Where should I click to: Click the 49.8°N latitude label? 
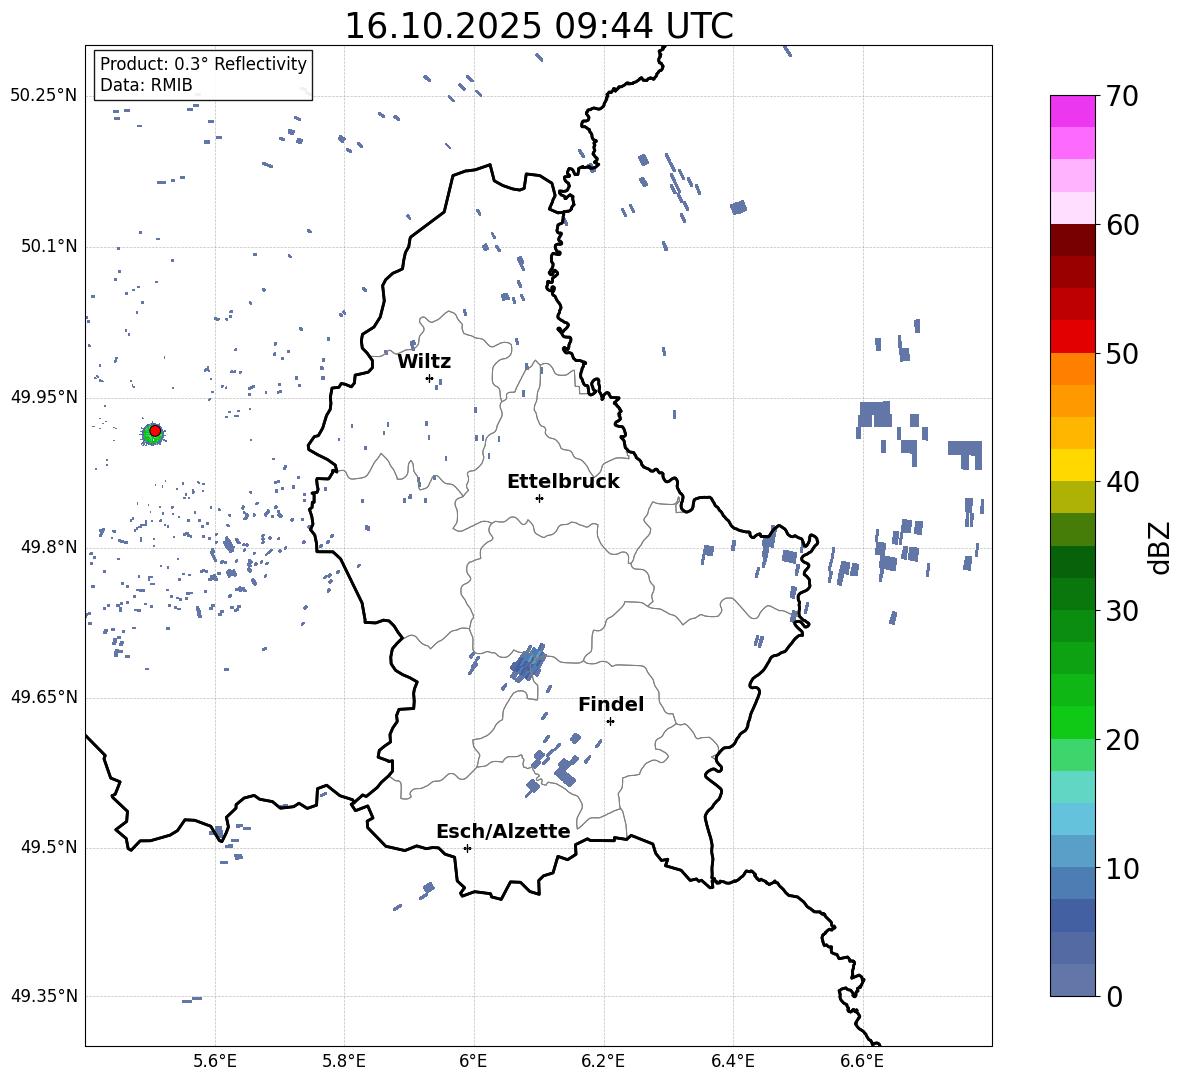pos(49,547)
